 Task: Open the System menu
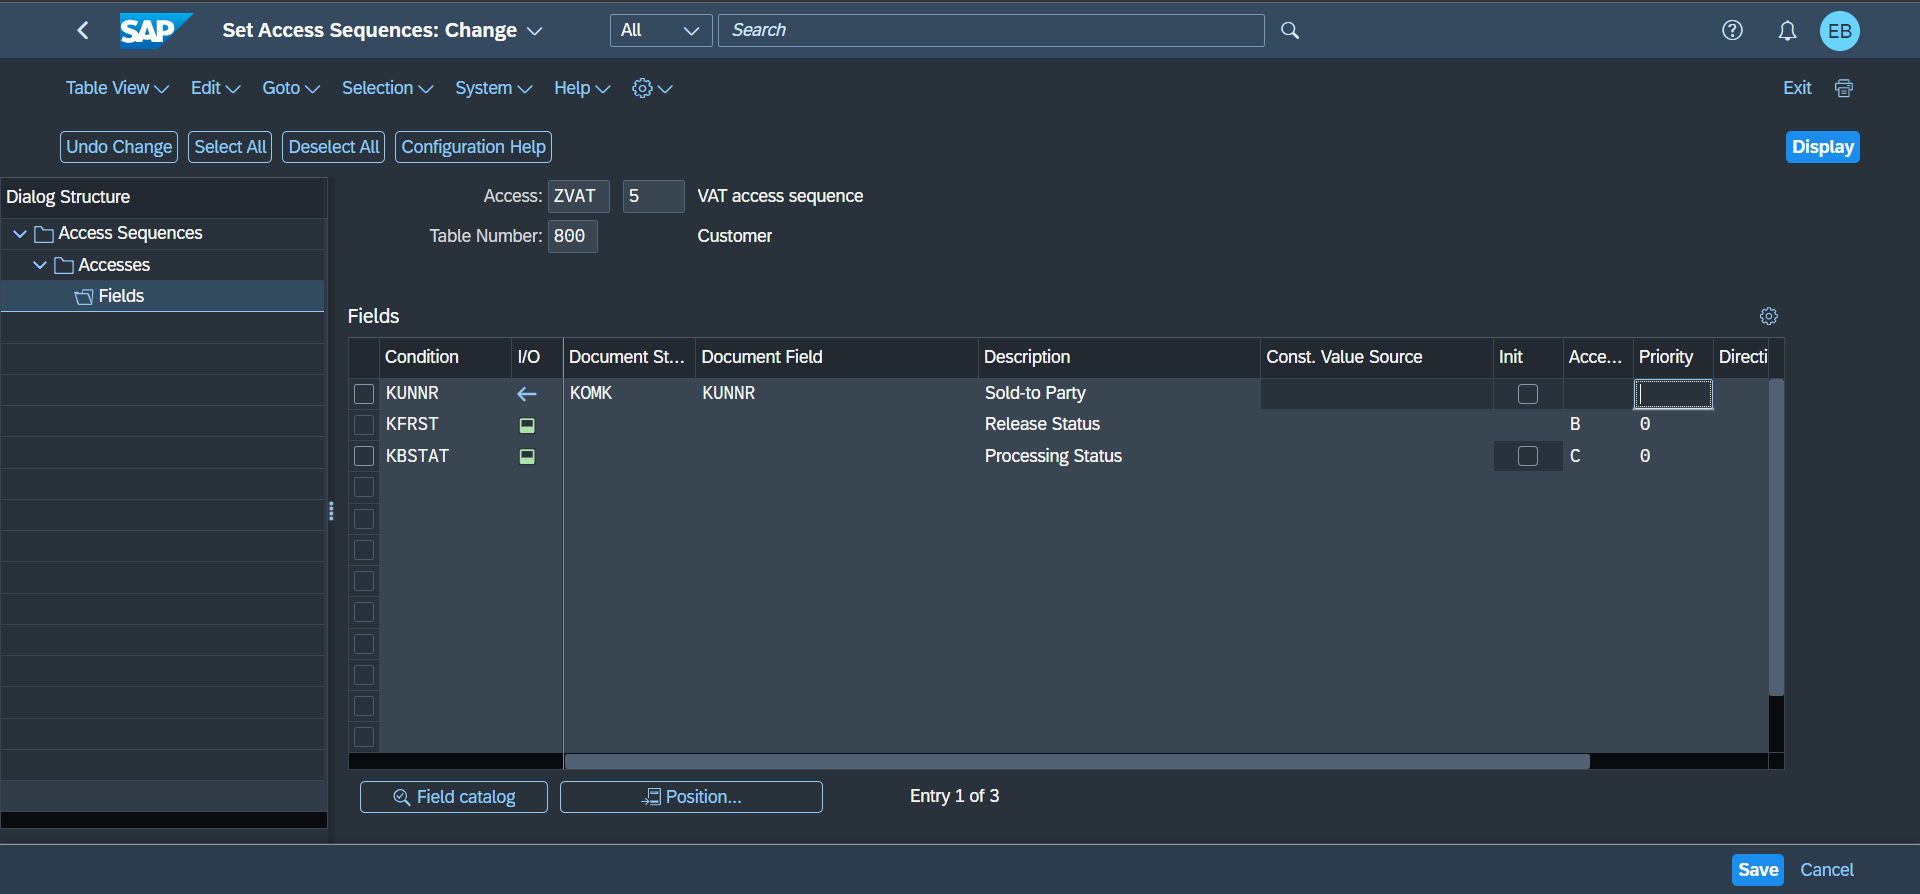pos(493,88)
